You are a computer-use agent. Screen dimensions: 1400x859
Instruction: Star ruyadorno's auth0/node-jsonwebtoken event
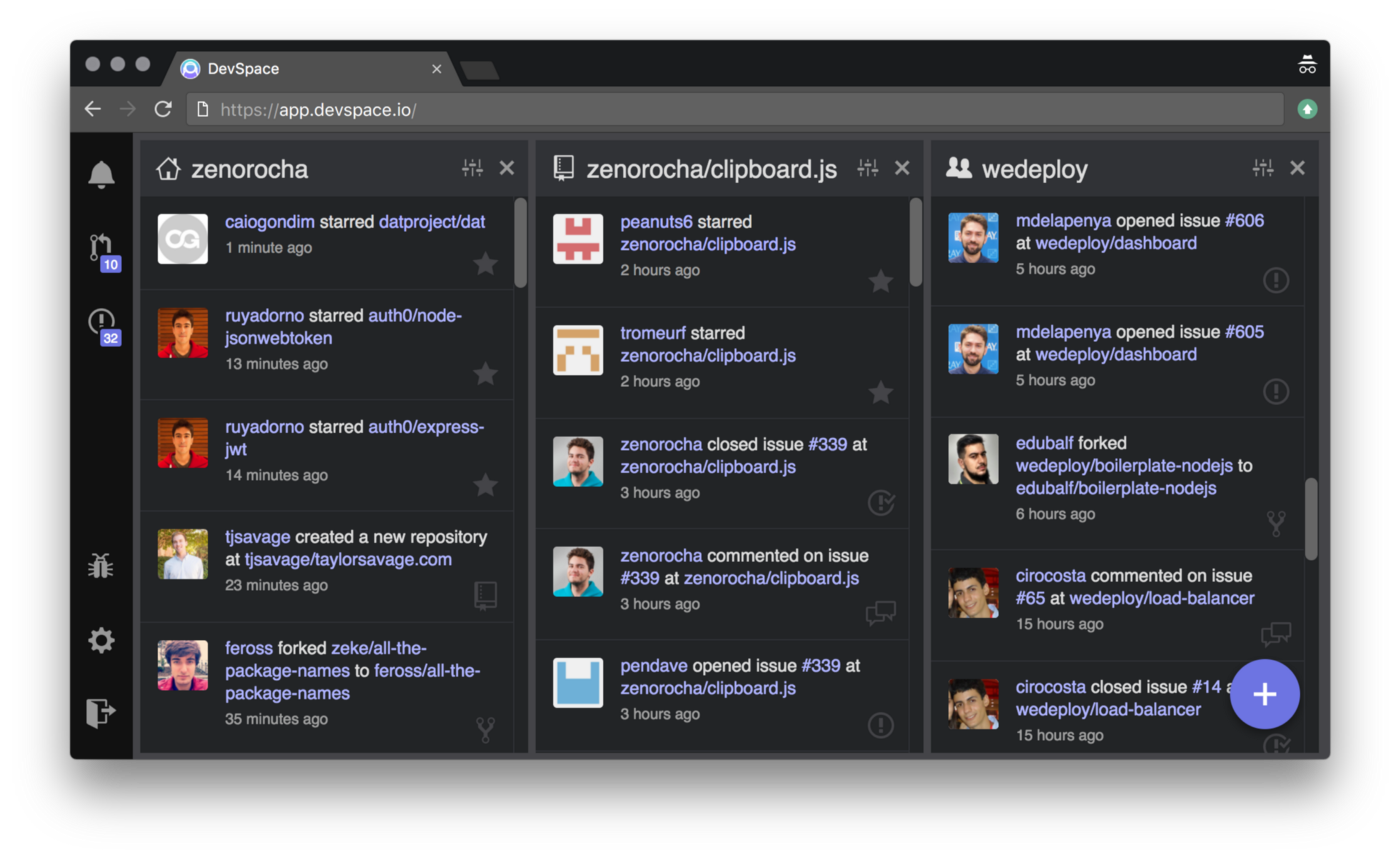tap(486, 374)
